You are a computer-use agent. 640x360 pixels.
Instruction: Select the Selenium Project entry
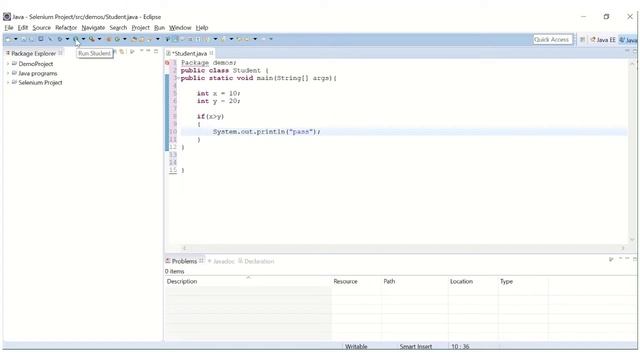[40, 82]
